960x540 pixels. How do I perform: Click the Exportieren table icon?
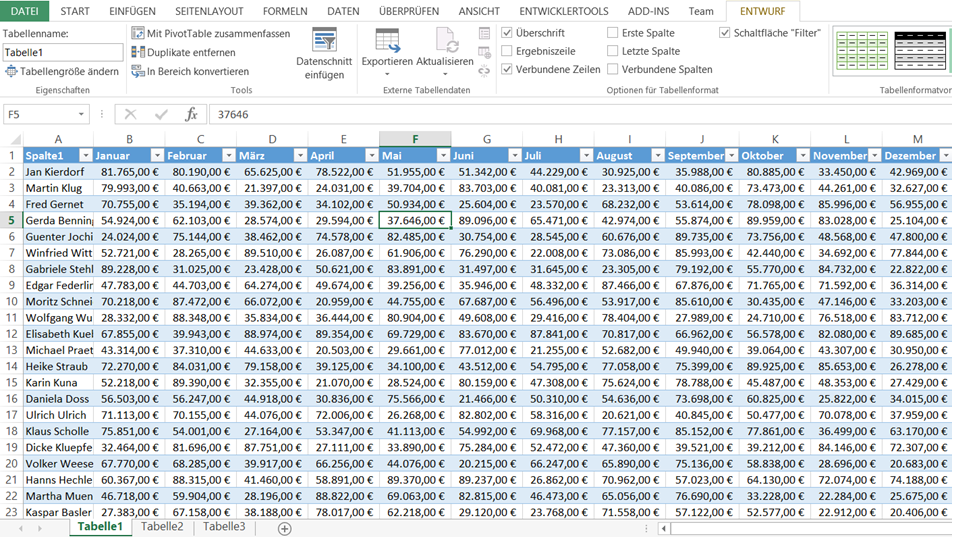(x=387, y=42)
